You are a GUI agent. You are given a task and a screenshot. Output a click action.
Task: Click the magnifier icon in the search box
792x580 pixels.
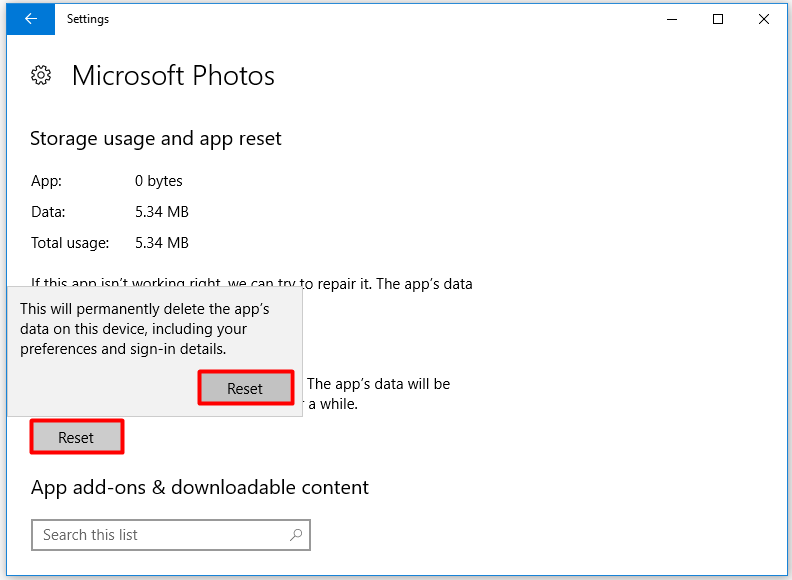[296, 535]
